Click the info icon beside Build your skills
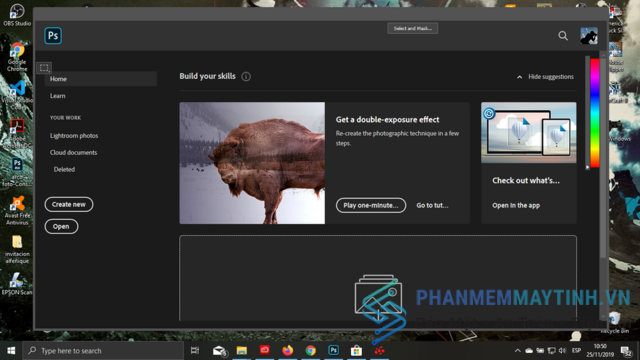This screenshot has width=640, height=360. pyautogui.click(x=246, y=76)
